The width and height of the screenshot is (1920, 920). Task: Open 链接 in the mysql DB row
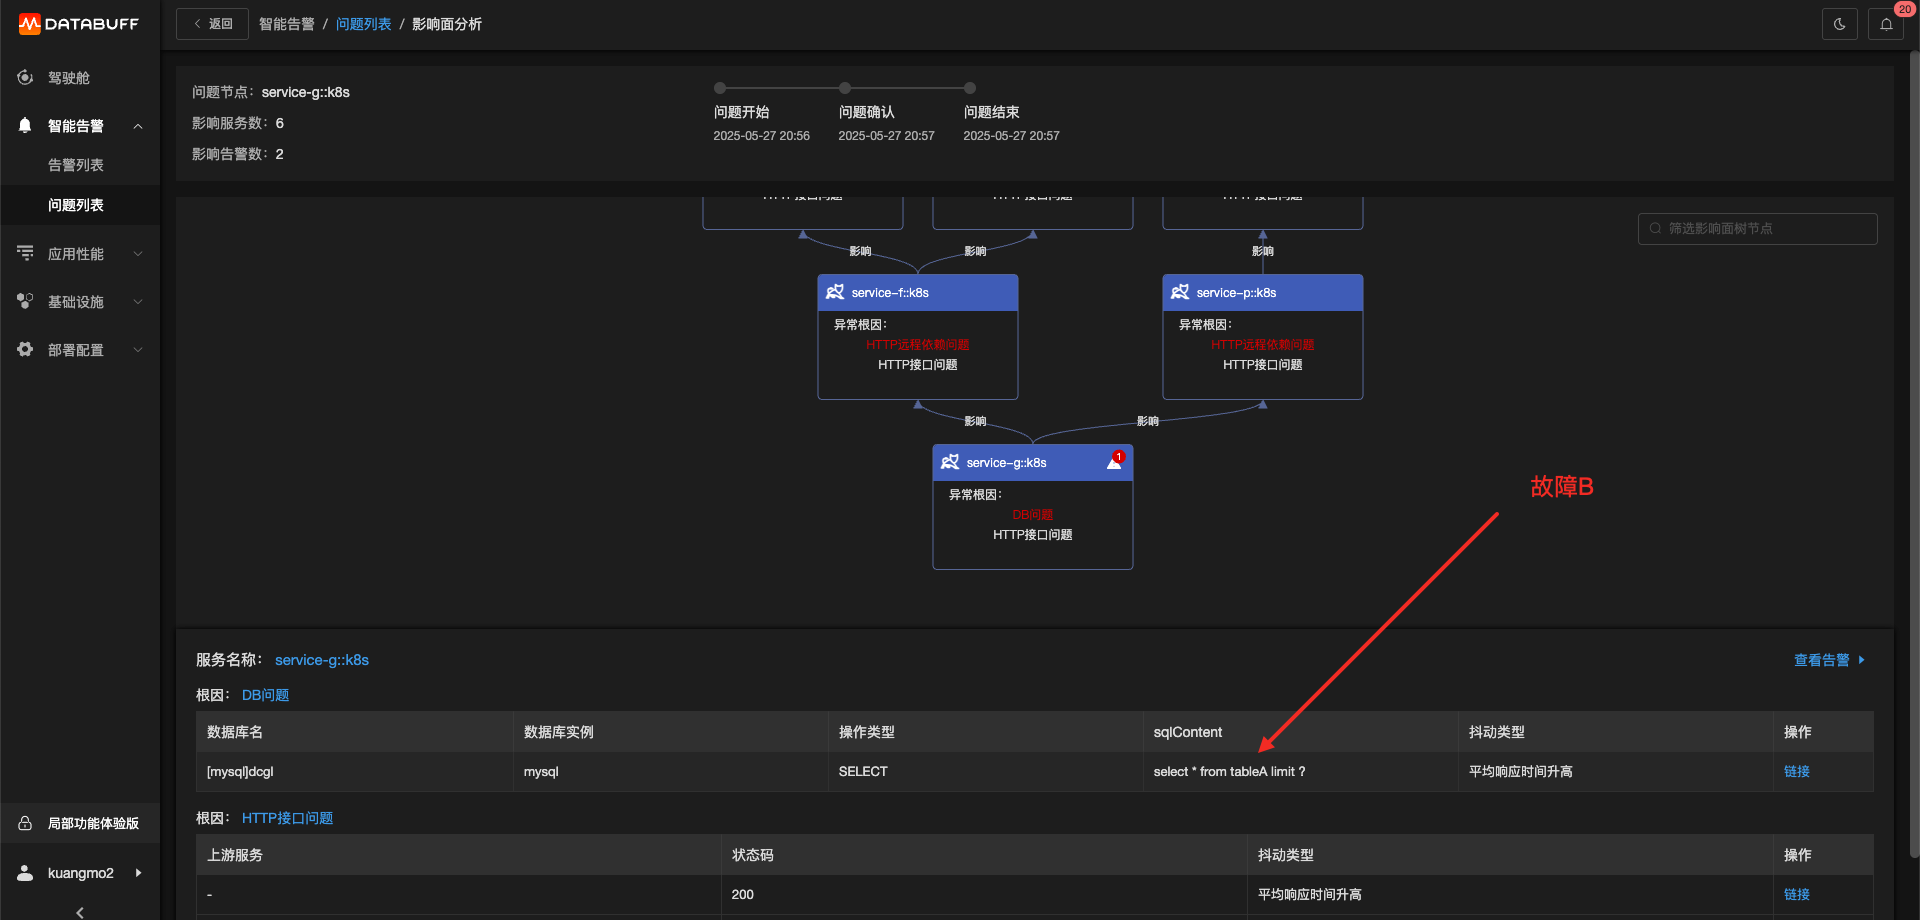tap(1797, 771)
